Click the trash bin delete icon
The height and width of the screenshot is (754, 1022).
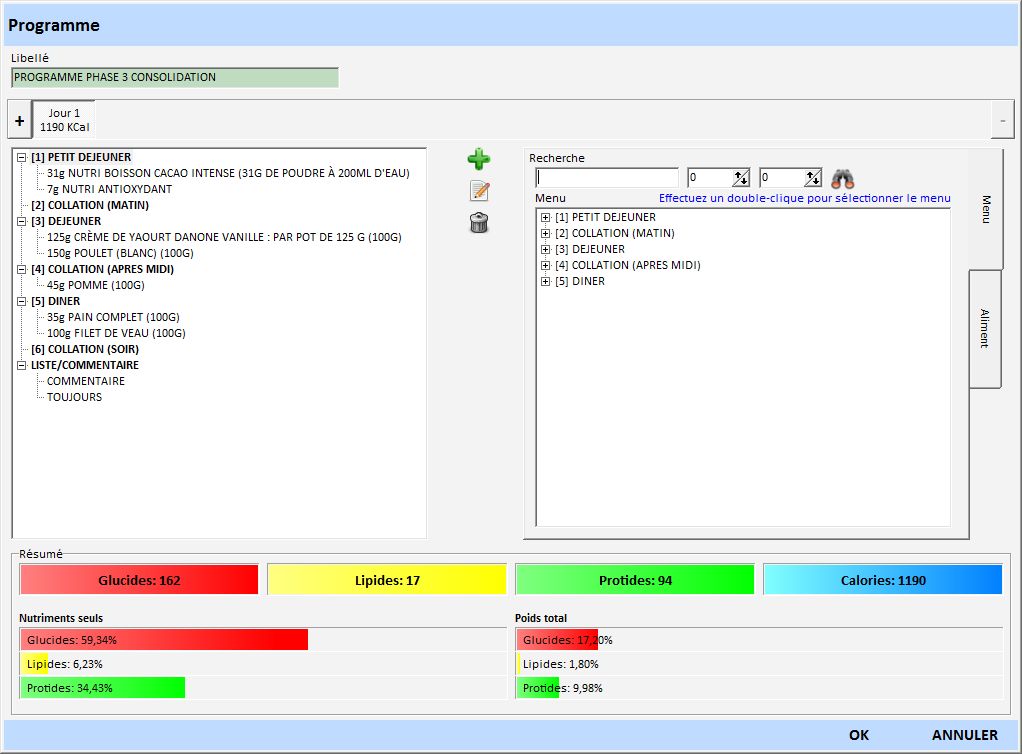(479, 223)
